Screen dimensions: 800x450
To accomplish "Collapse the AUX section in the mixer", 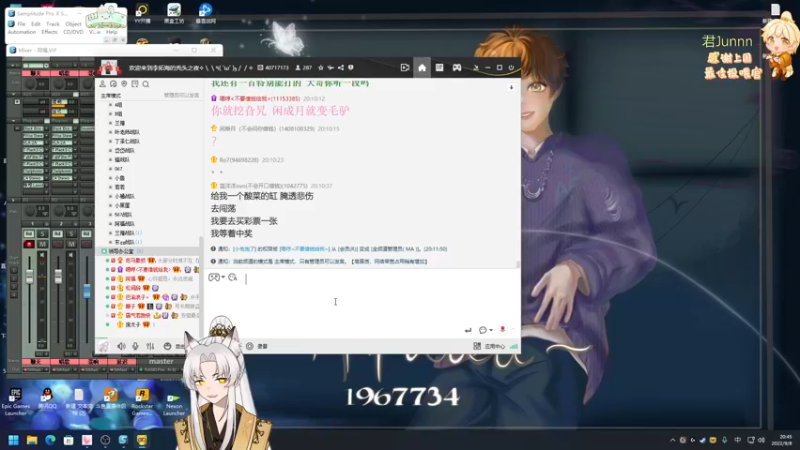I will tap(14, 94).
